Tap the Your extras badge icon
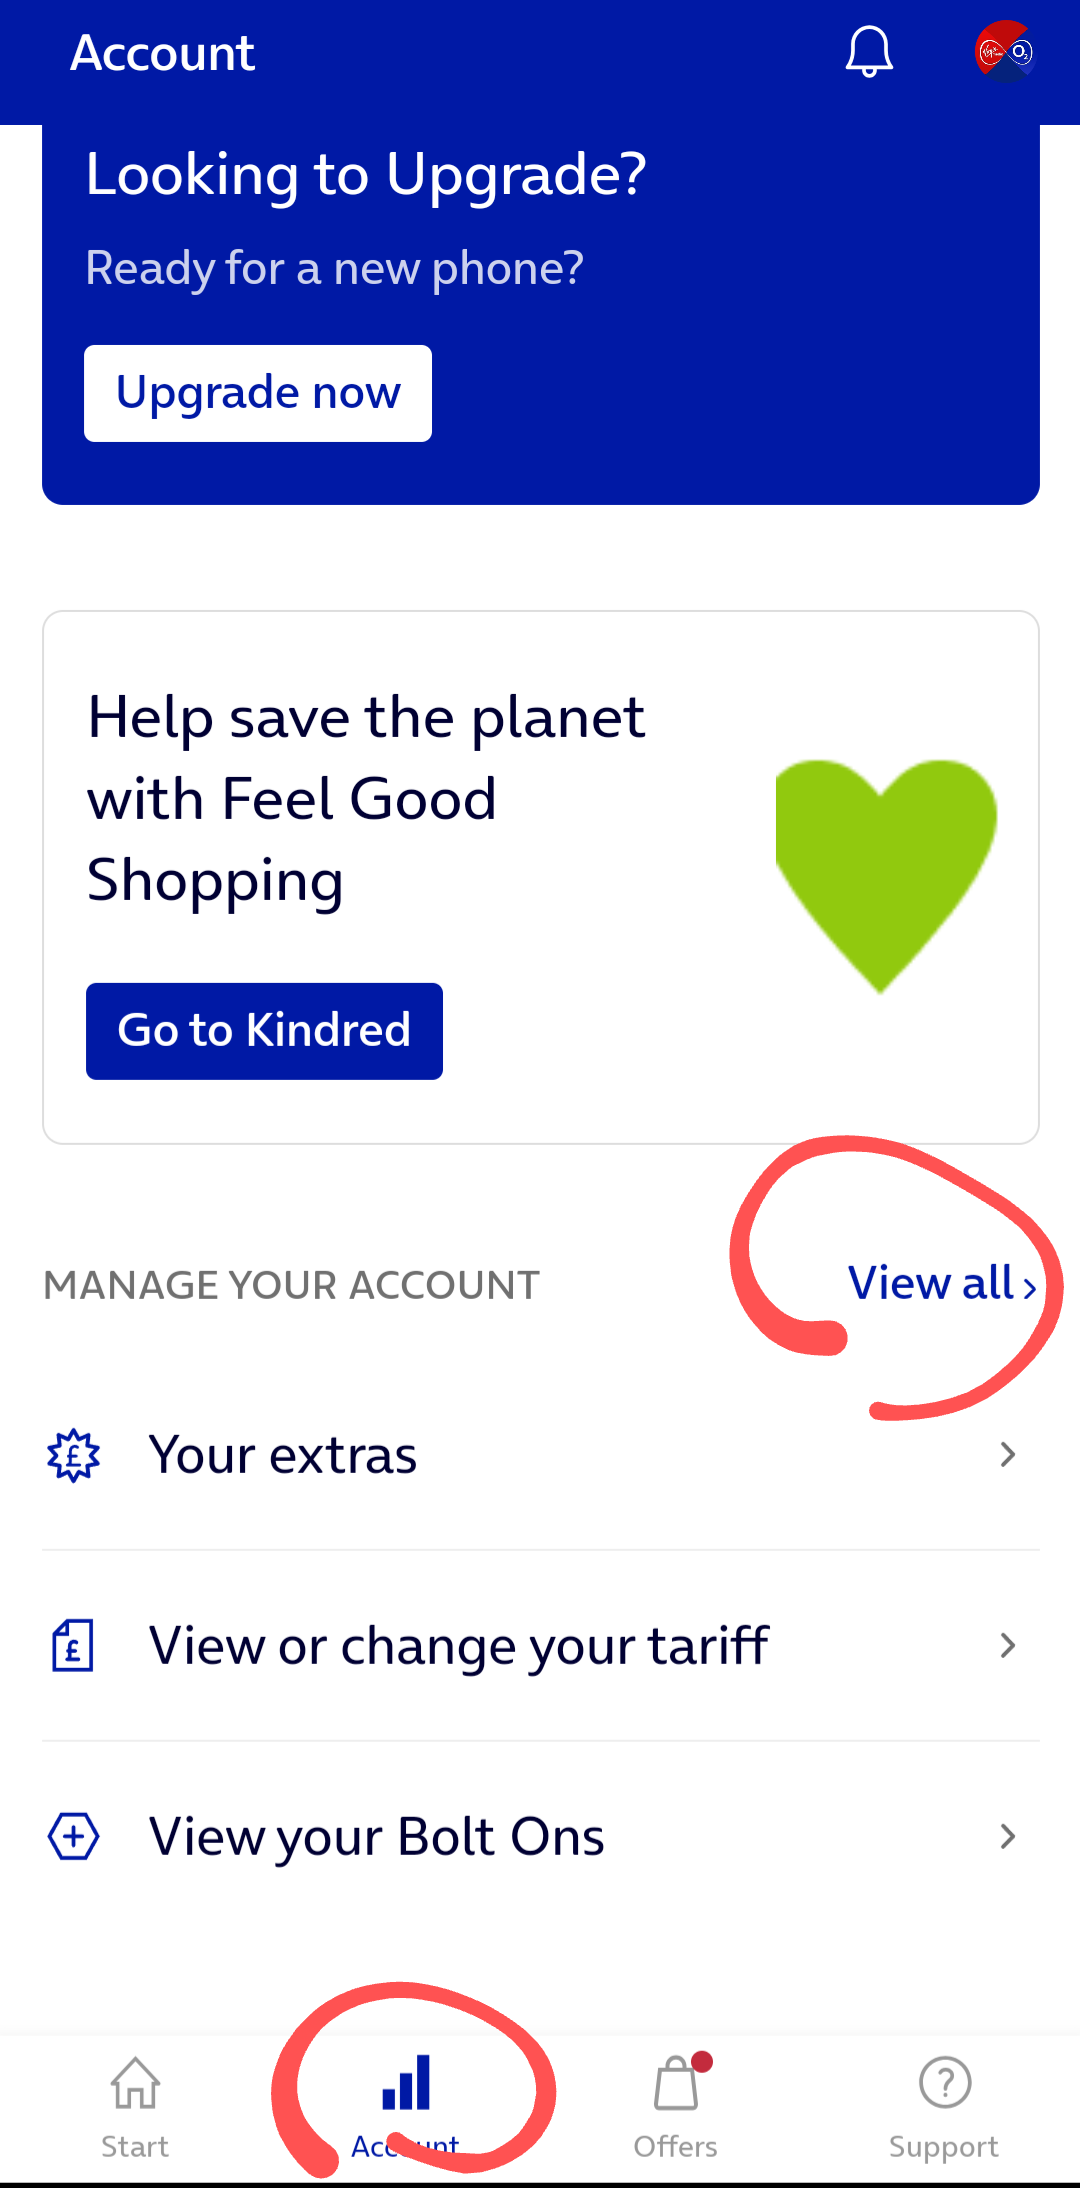The width and height of the screenshot is (1080, 2188). tap(74, 1455)
